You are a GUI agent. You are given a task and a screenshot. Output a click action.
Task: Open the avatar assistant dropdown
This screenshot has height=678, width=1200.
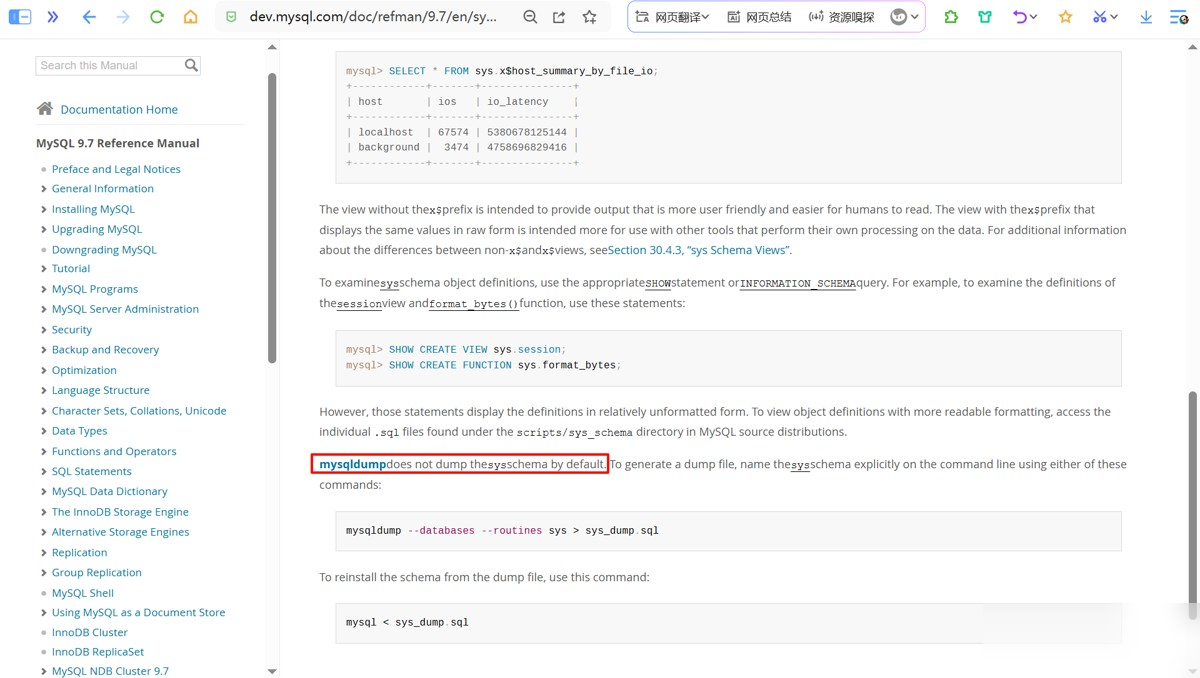[x=905, y=17]
